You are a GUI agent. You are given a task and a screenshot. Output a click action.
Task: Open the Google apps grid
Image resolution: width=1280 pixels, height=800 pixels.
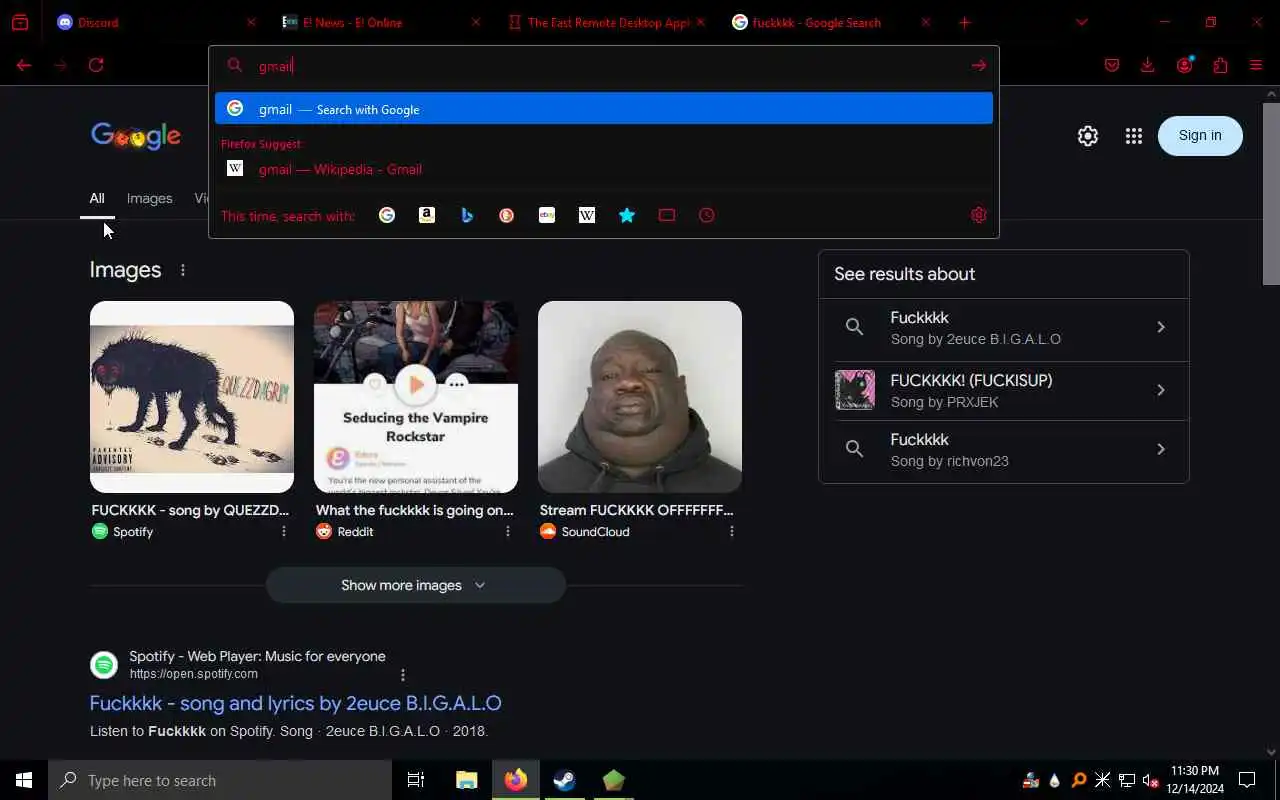[1133, 136]
